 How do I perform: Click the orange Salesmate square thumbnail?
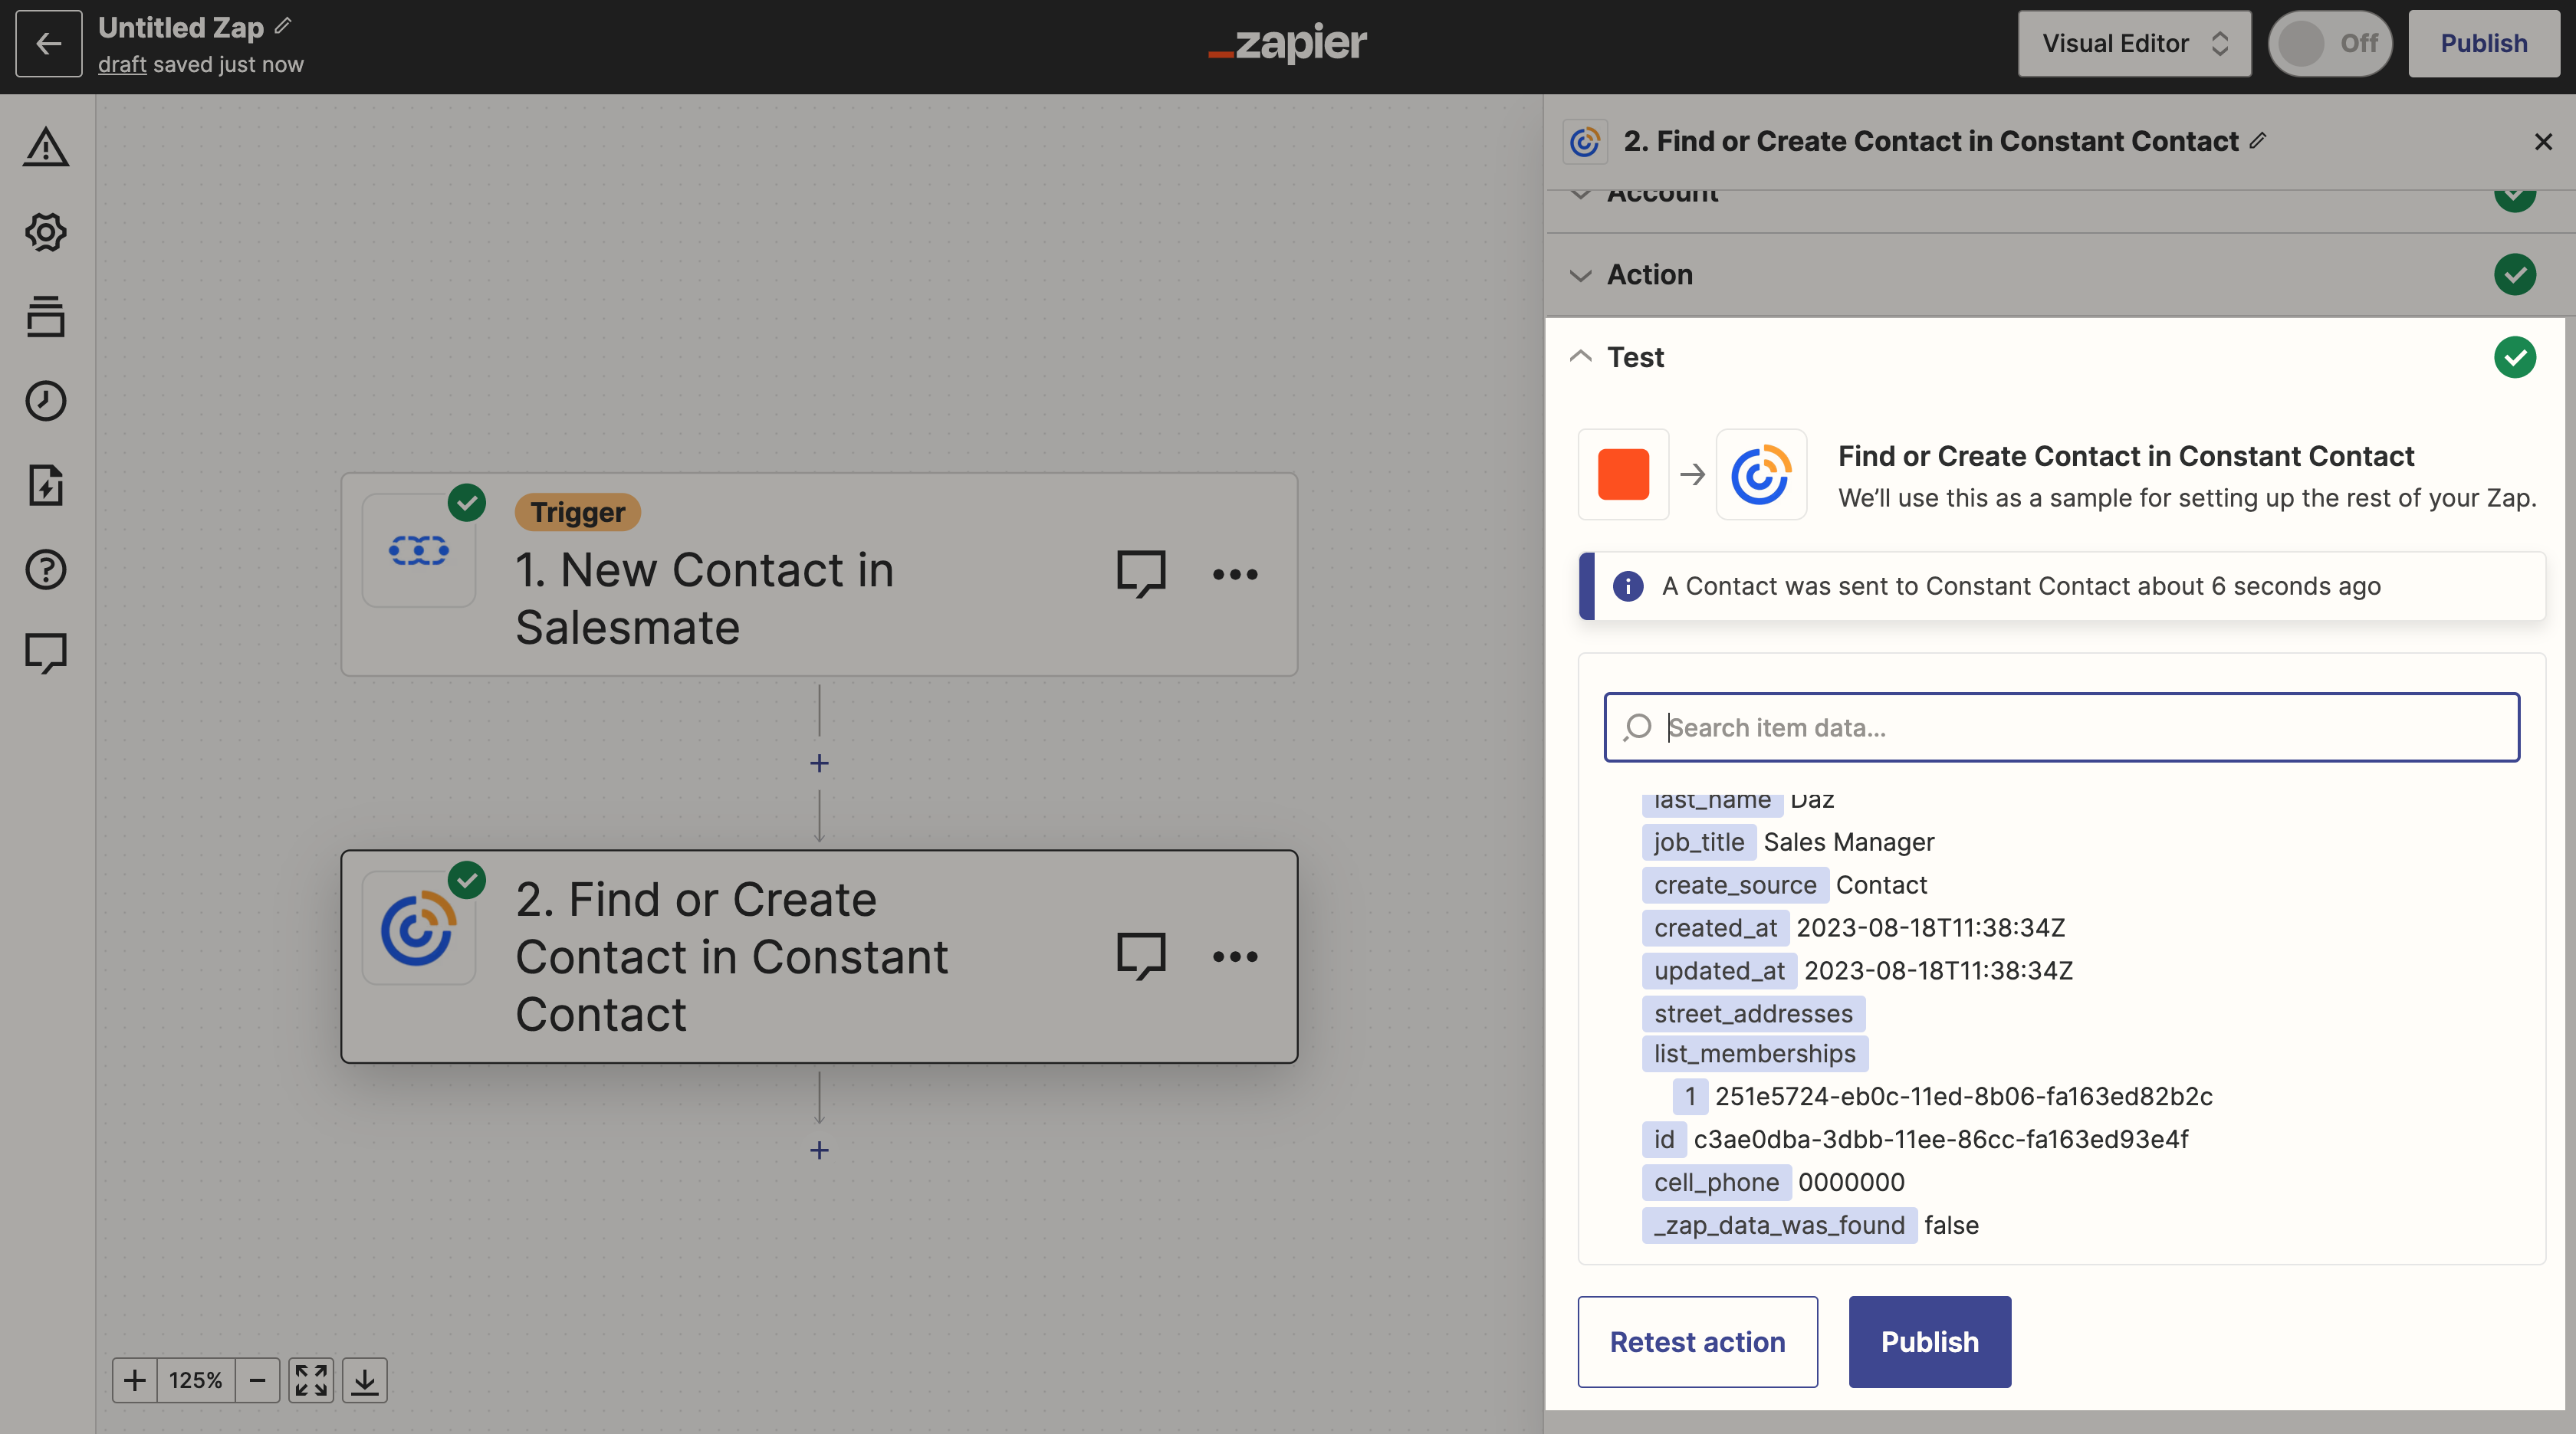[1623, 474]
